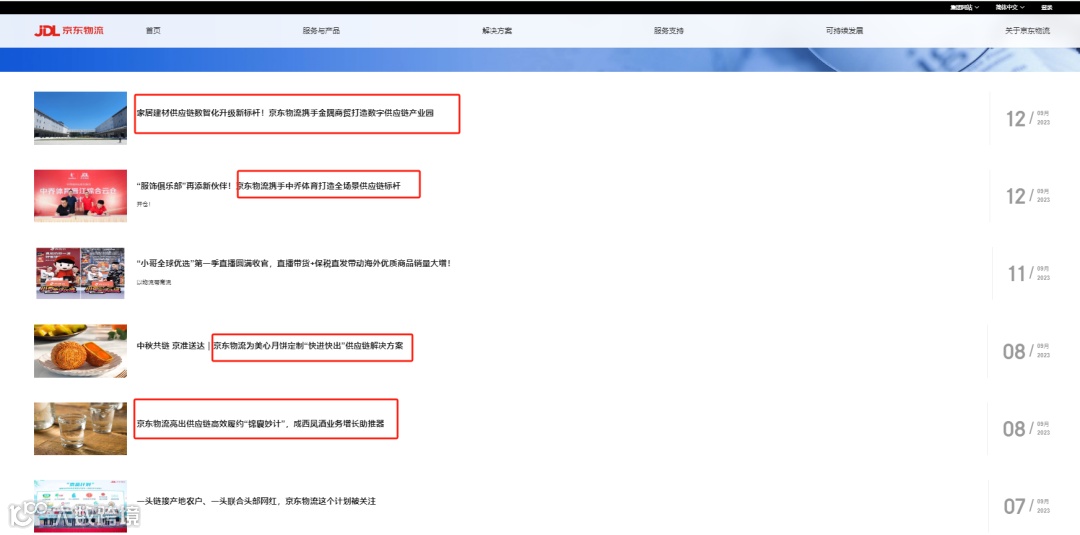
Task: Click the 小哥 mascot livestream thumbnail
Action: [81, 273]
